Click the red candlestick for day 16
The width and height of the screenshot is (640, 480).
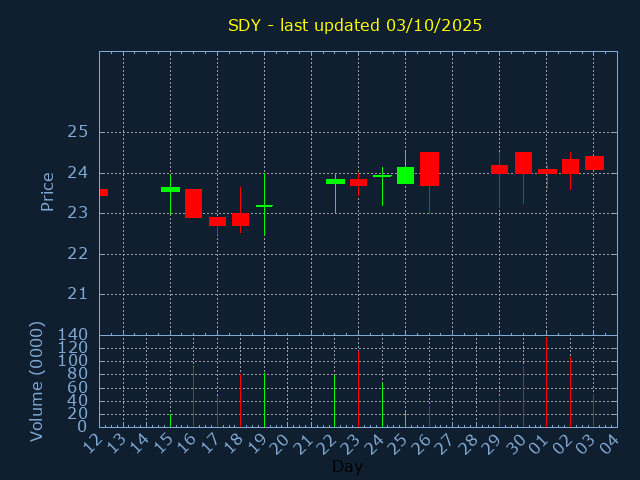click(x=193, y=203)
